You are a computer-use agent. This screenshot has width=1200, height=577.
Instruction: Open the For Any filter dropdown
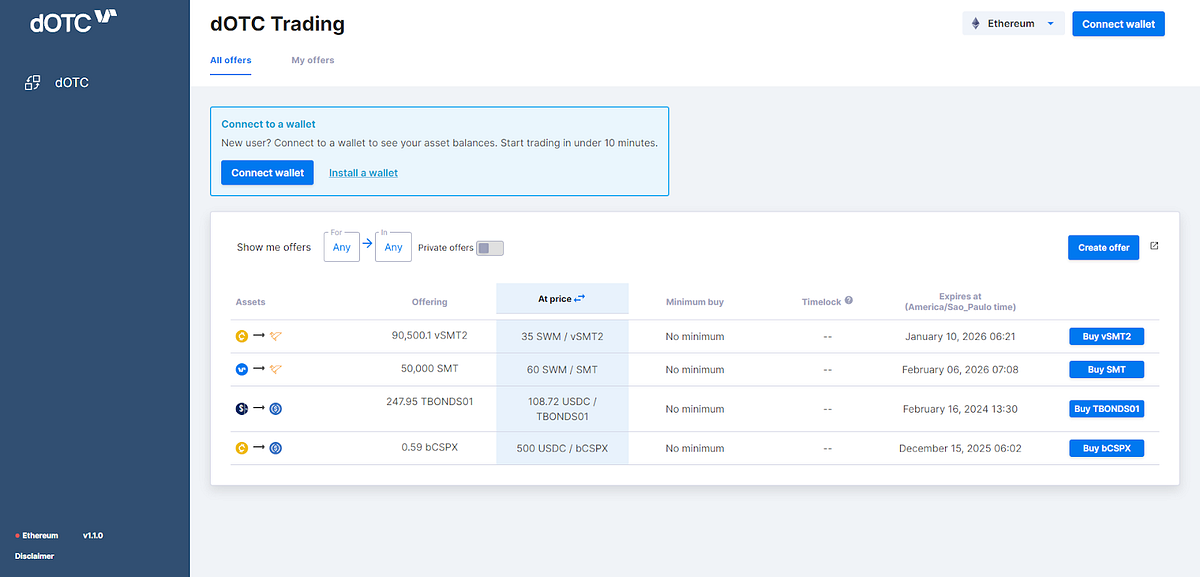[341, 247]
